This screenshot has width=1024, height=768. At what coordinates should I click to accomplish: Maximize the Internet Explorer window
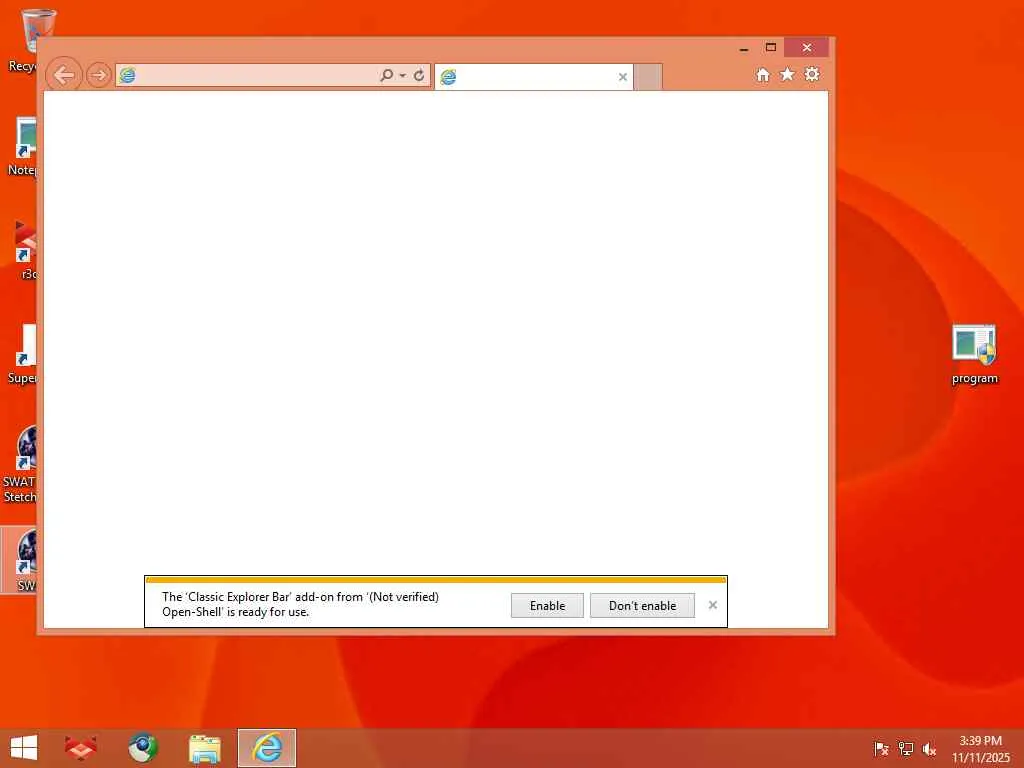(771, 48)
